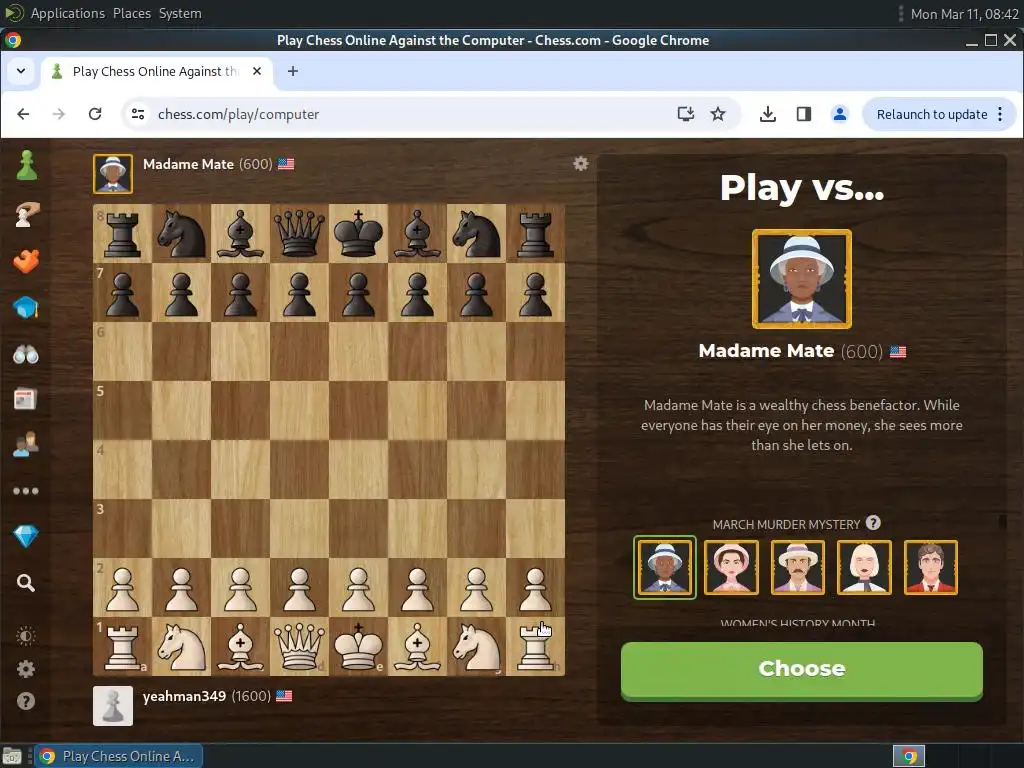1024x768 pixels.
Task: Click the taskbar Play Chess Online window entry
Action: coord(118,756)
